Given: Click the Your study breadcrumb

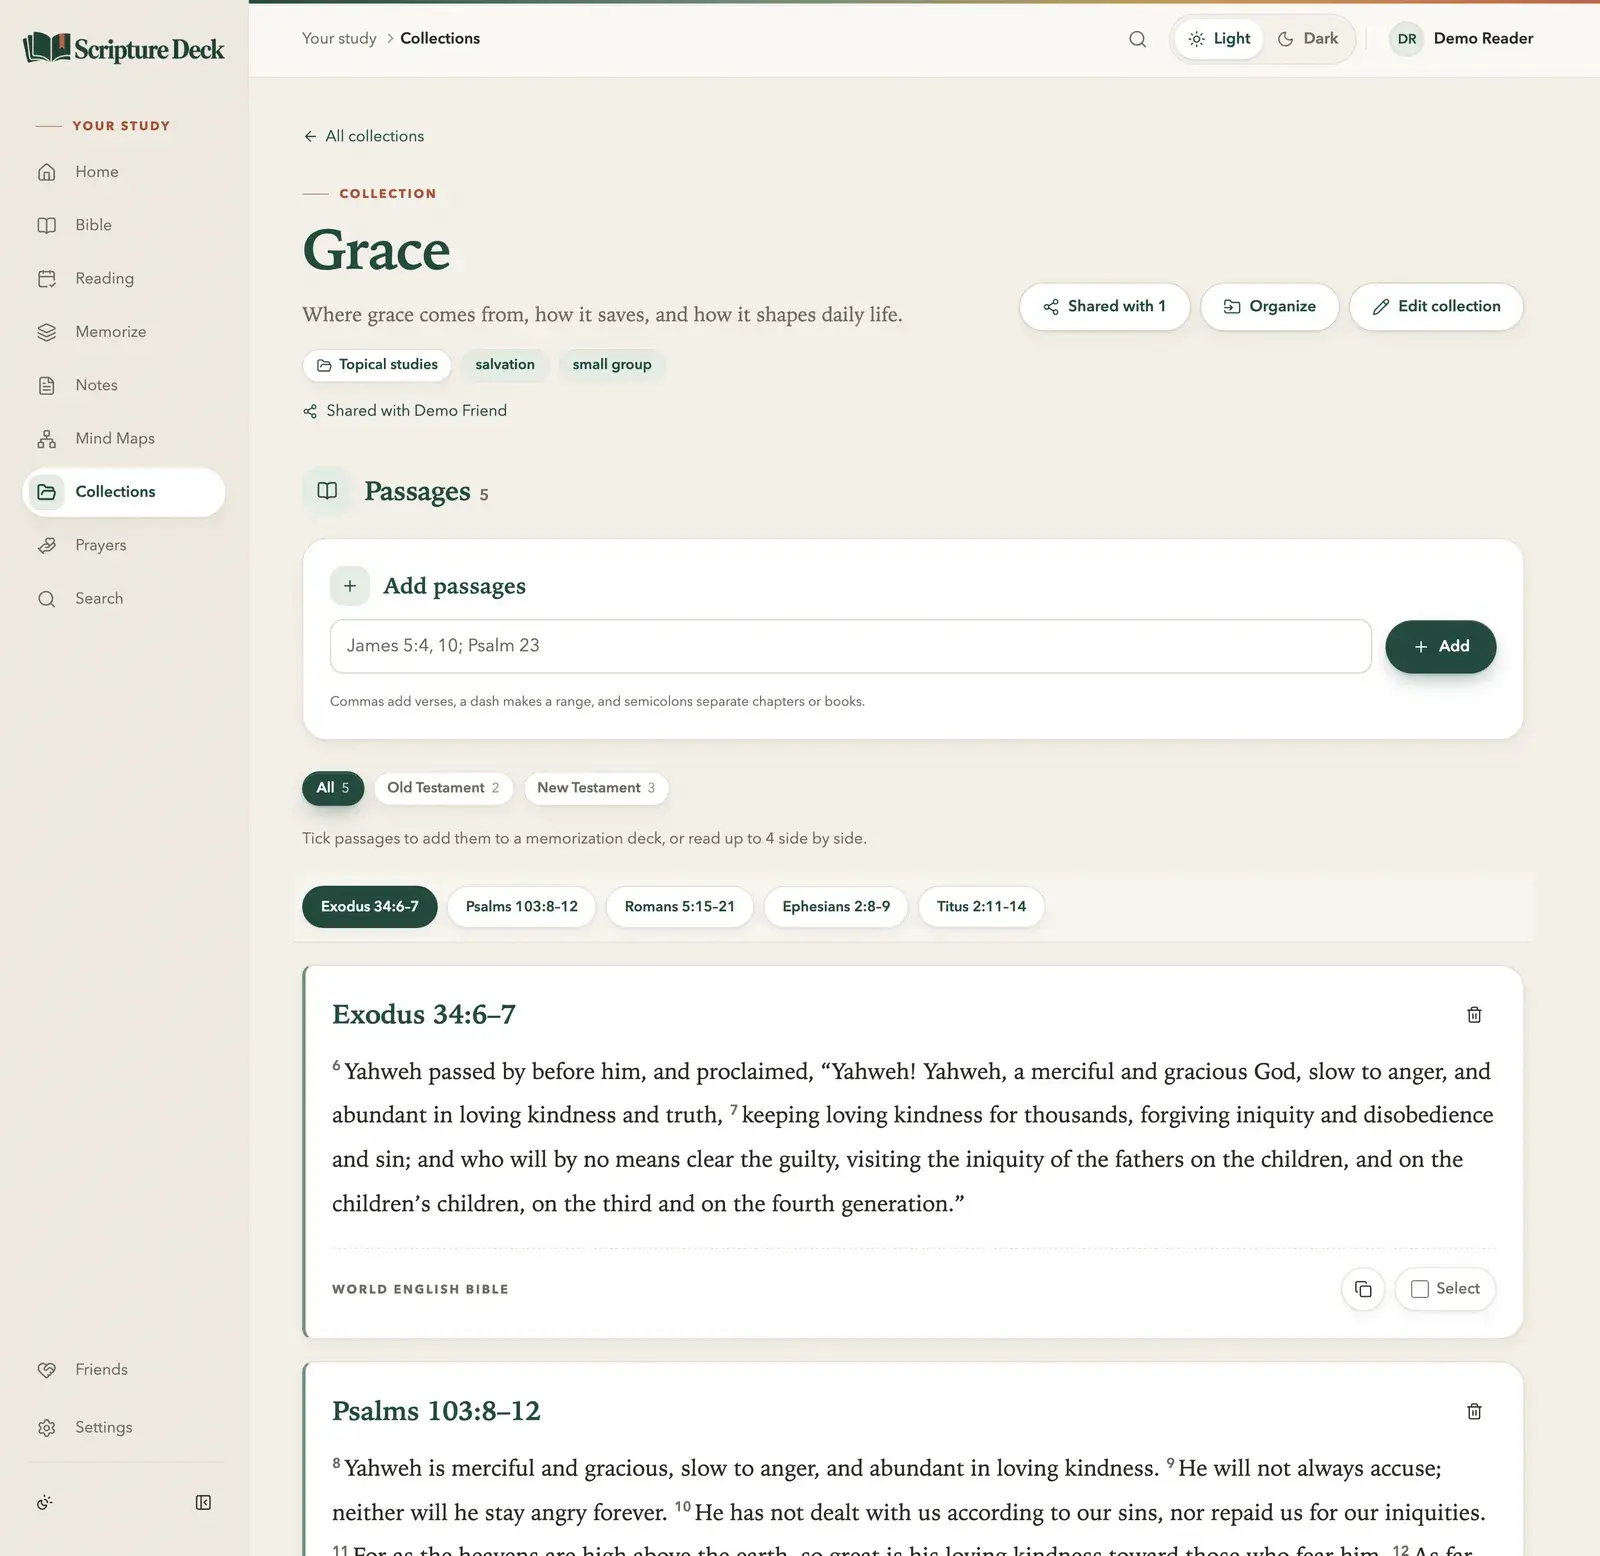Looking at the screenshot, I should [x=339, y=39].
